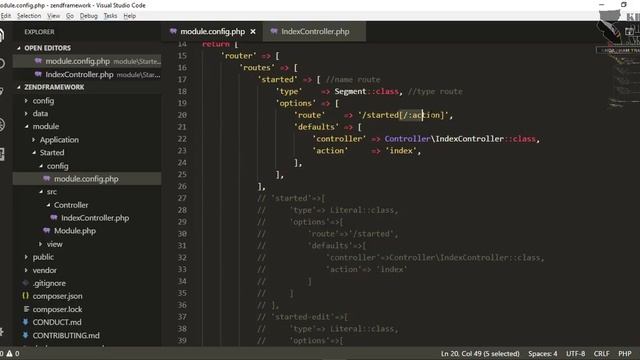Collapse the module folder
The width and height of the screenshot is (640, 360).
click(x=26, y=127)
